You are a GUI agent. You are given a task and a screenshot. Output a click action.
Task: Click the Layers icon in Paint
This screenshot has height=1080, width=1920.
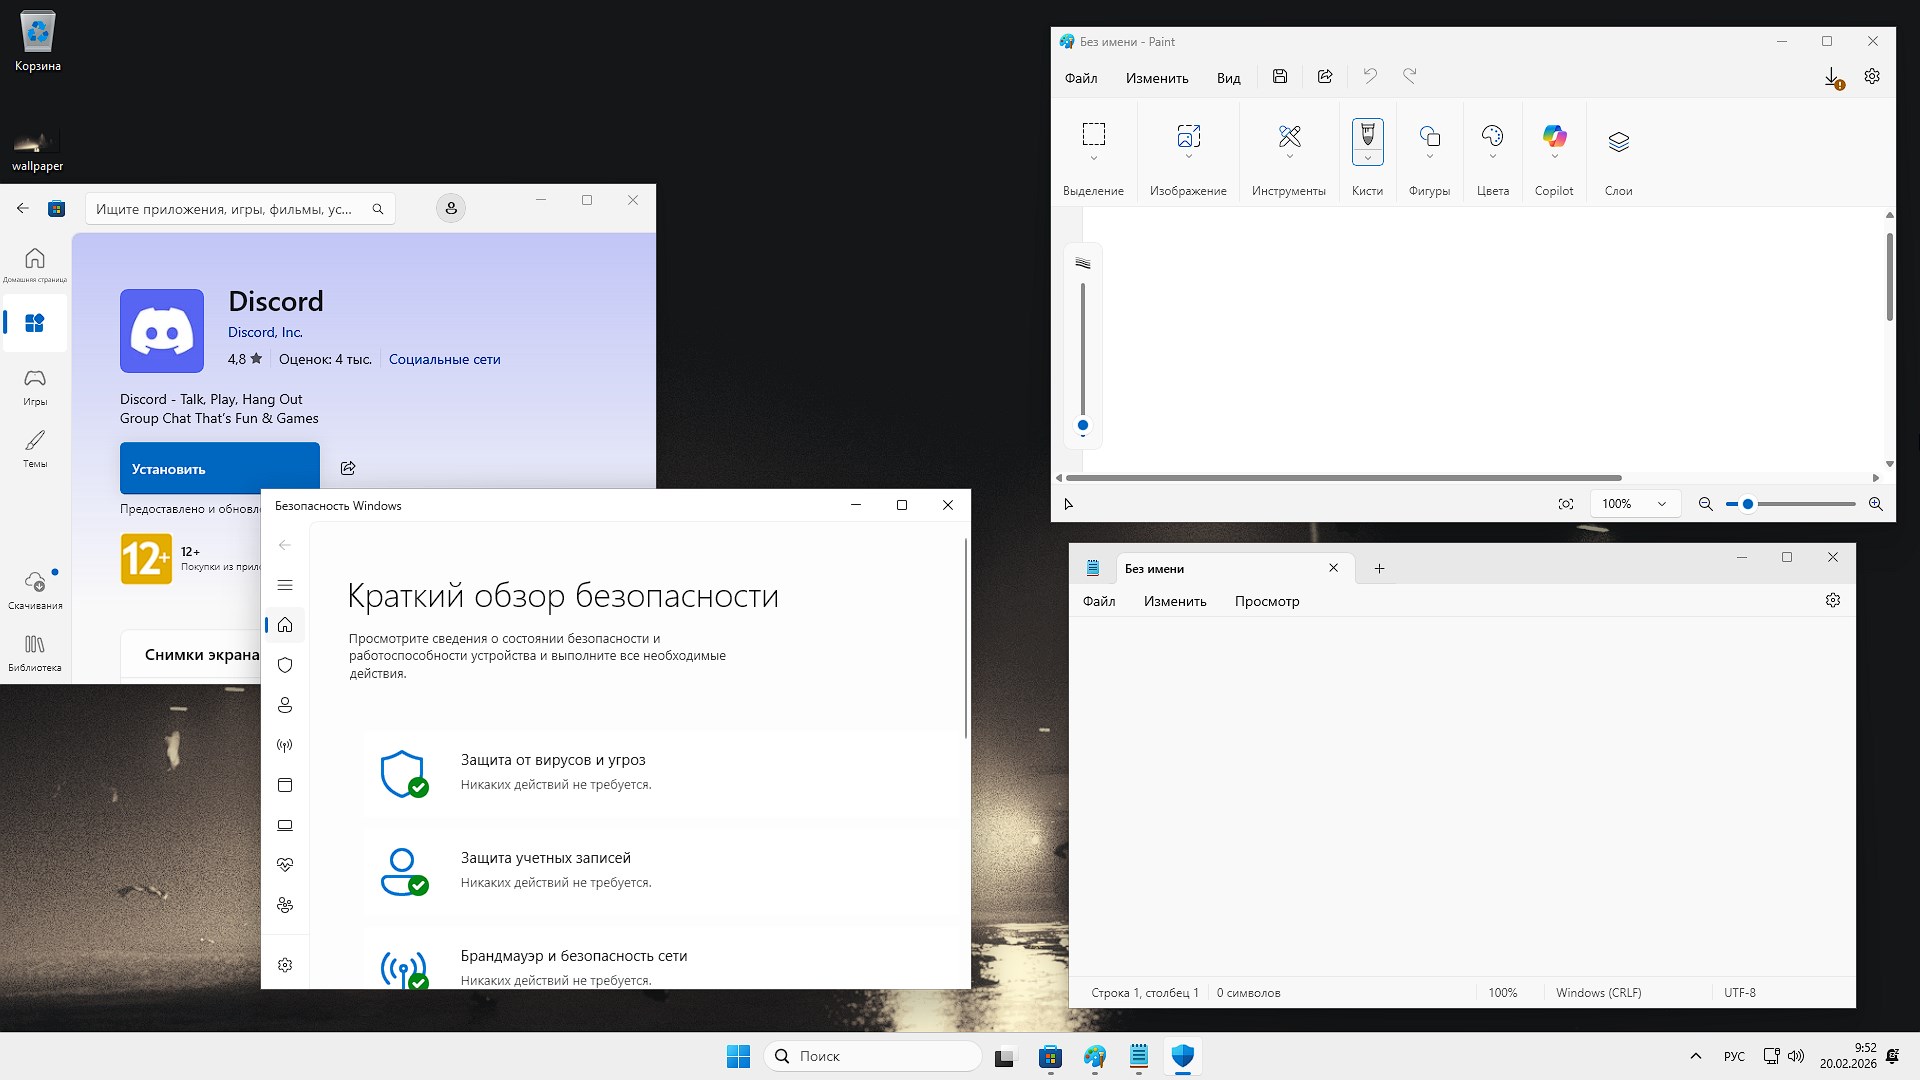1618,142
